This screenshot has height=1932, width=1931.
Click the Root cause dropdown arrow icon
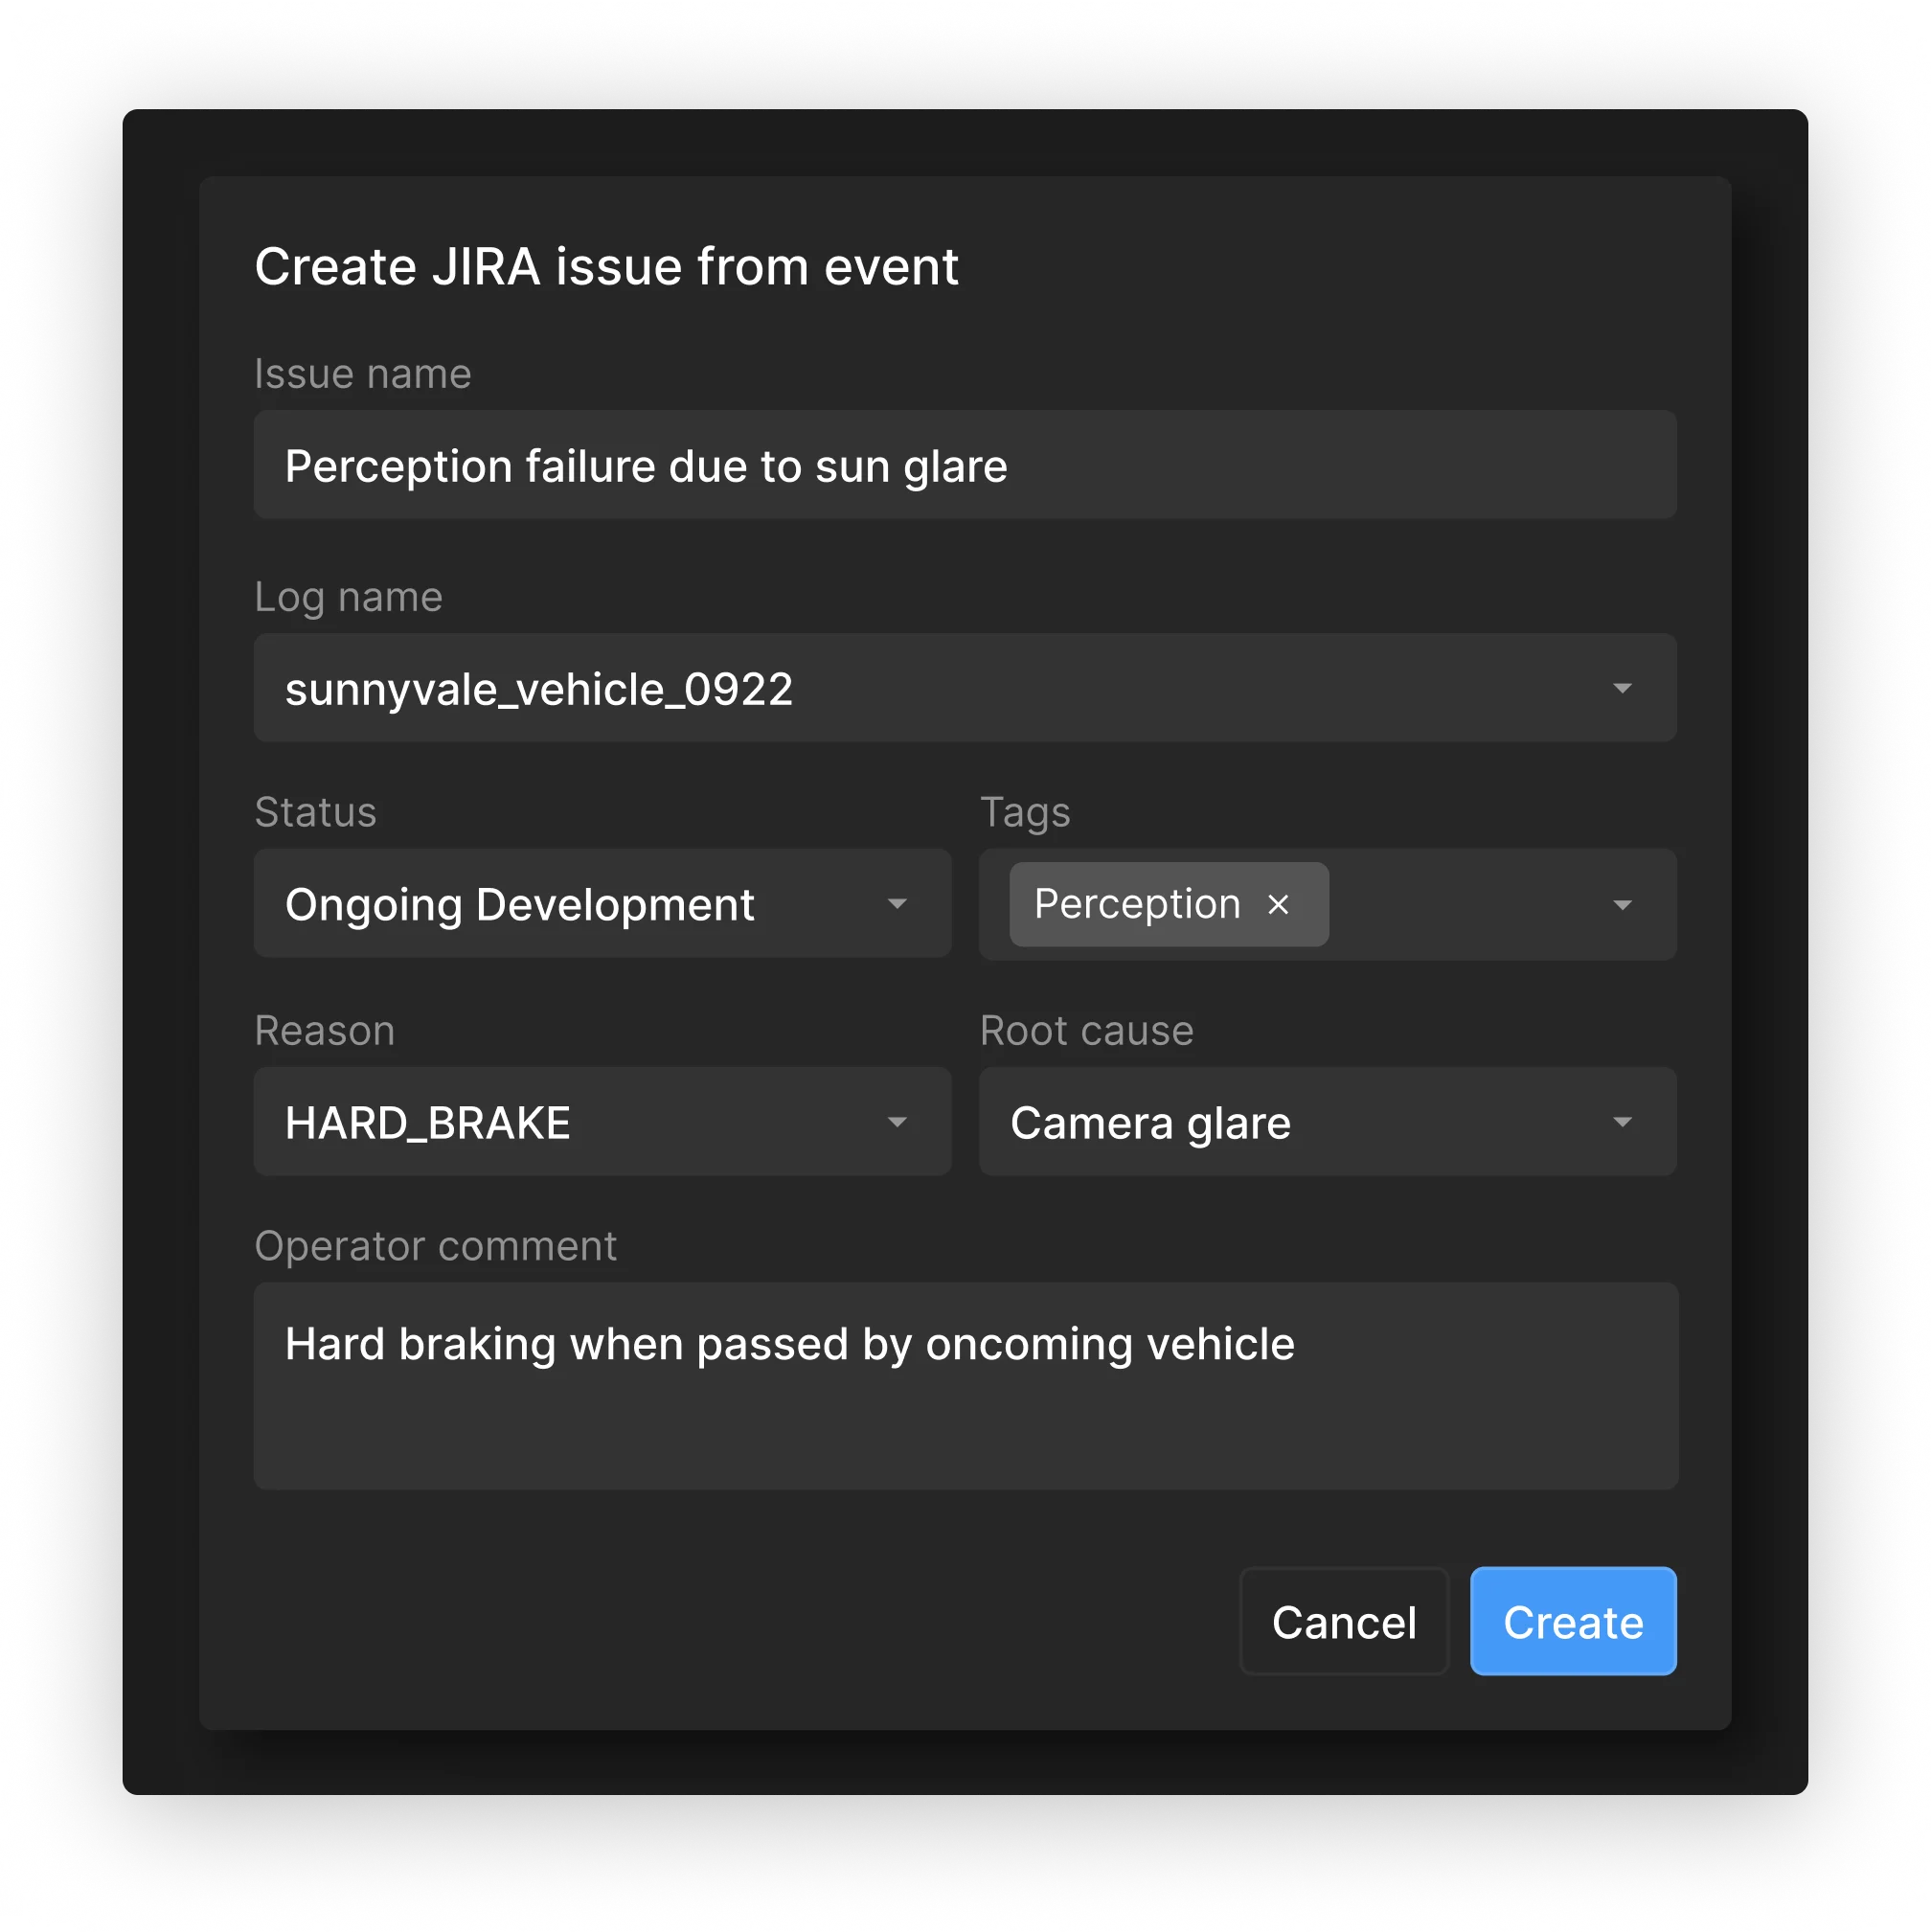[1623, 1122]
